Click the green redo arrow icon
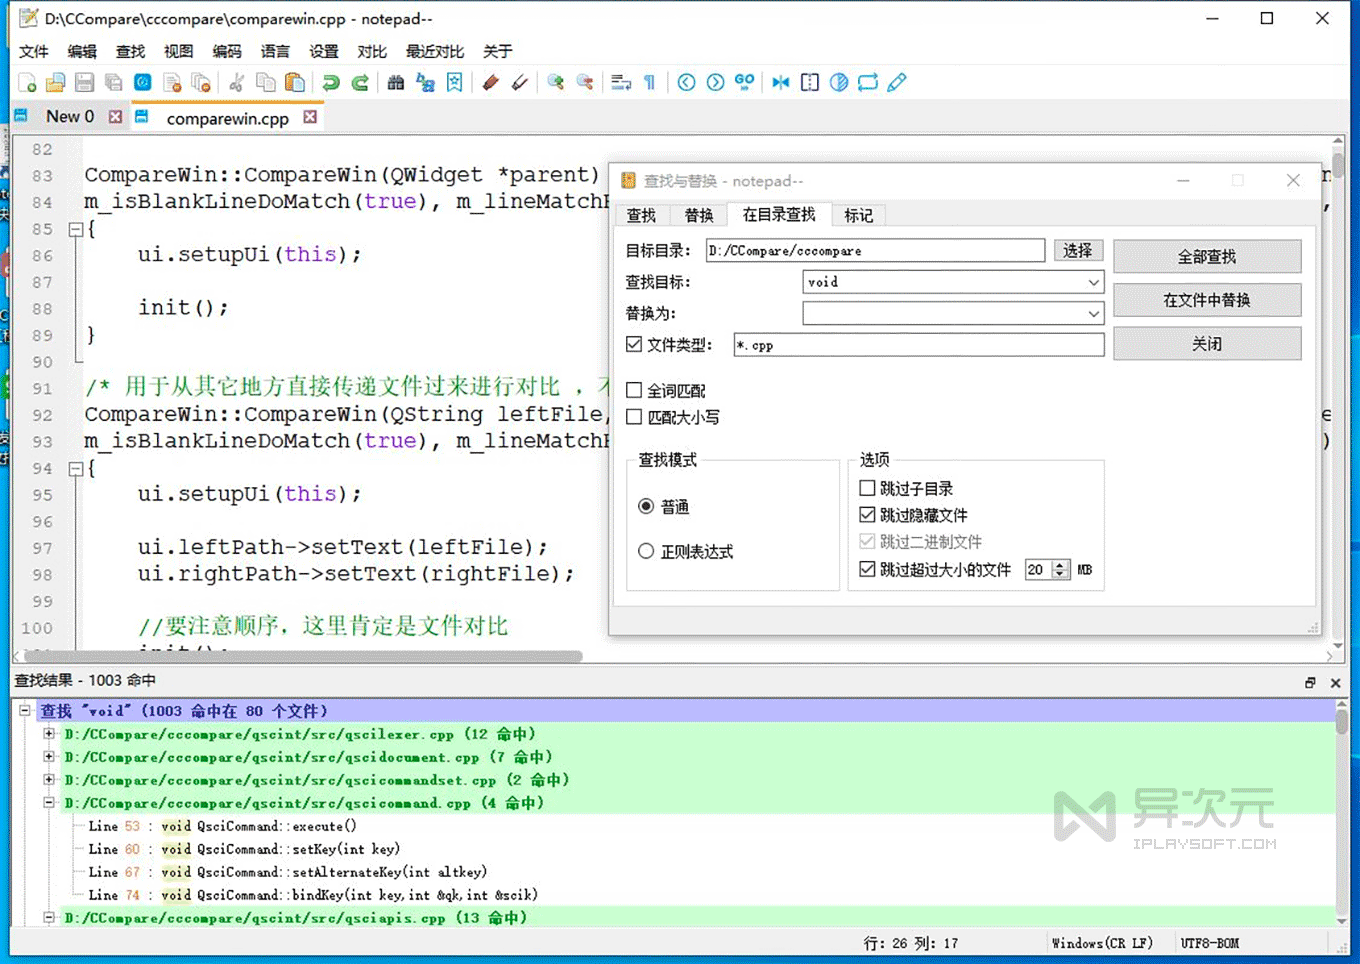Image resolution: width=1360 pixels, height=964 pixels. [x=360, y=83]
